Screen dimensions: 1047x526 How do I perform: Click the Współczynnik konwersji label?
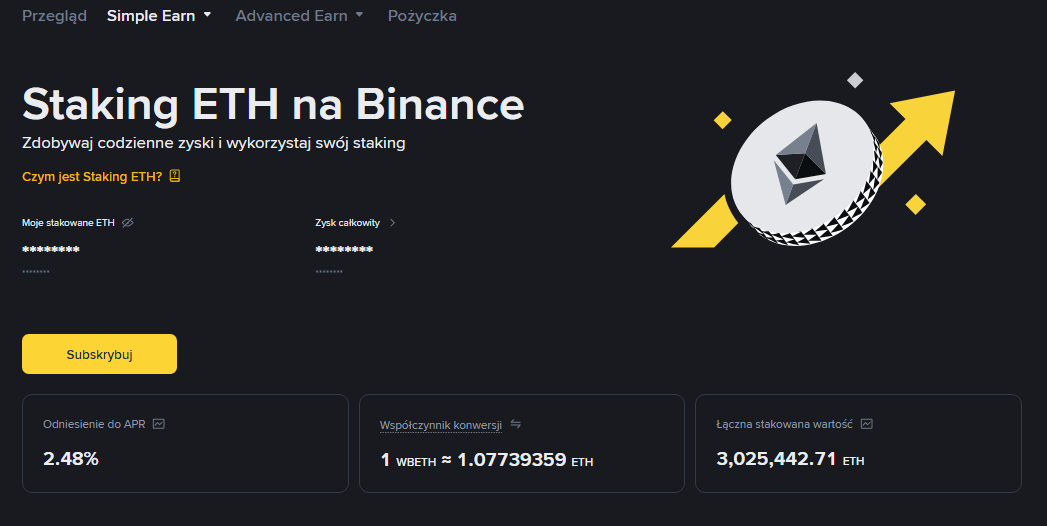point(441,425)
